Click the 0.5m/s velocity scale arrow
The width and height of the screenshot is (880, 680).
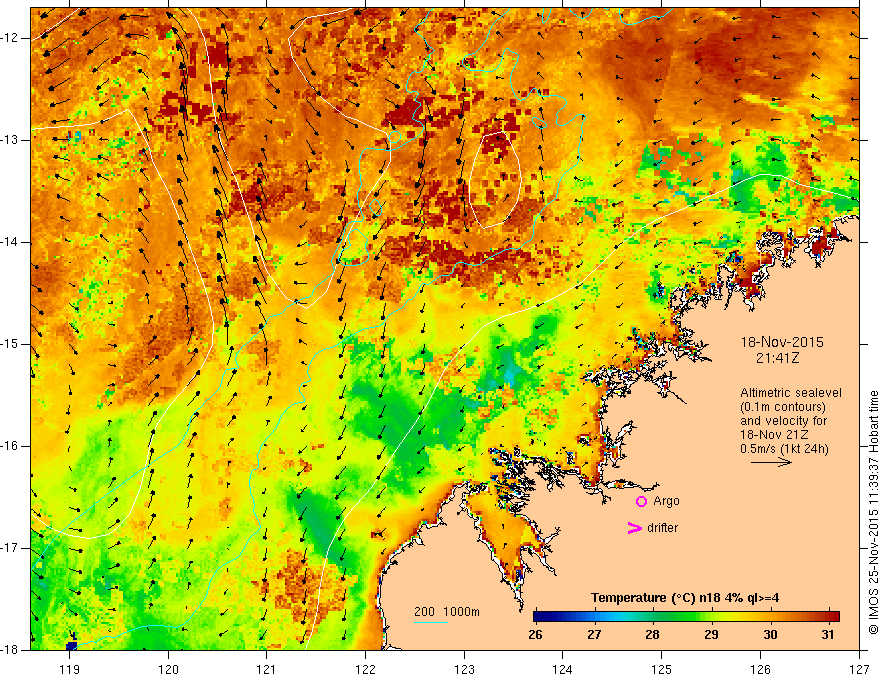(x=771, y=462)
